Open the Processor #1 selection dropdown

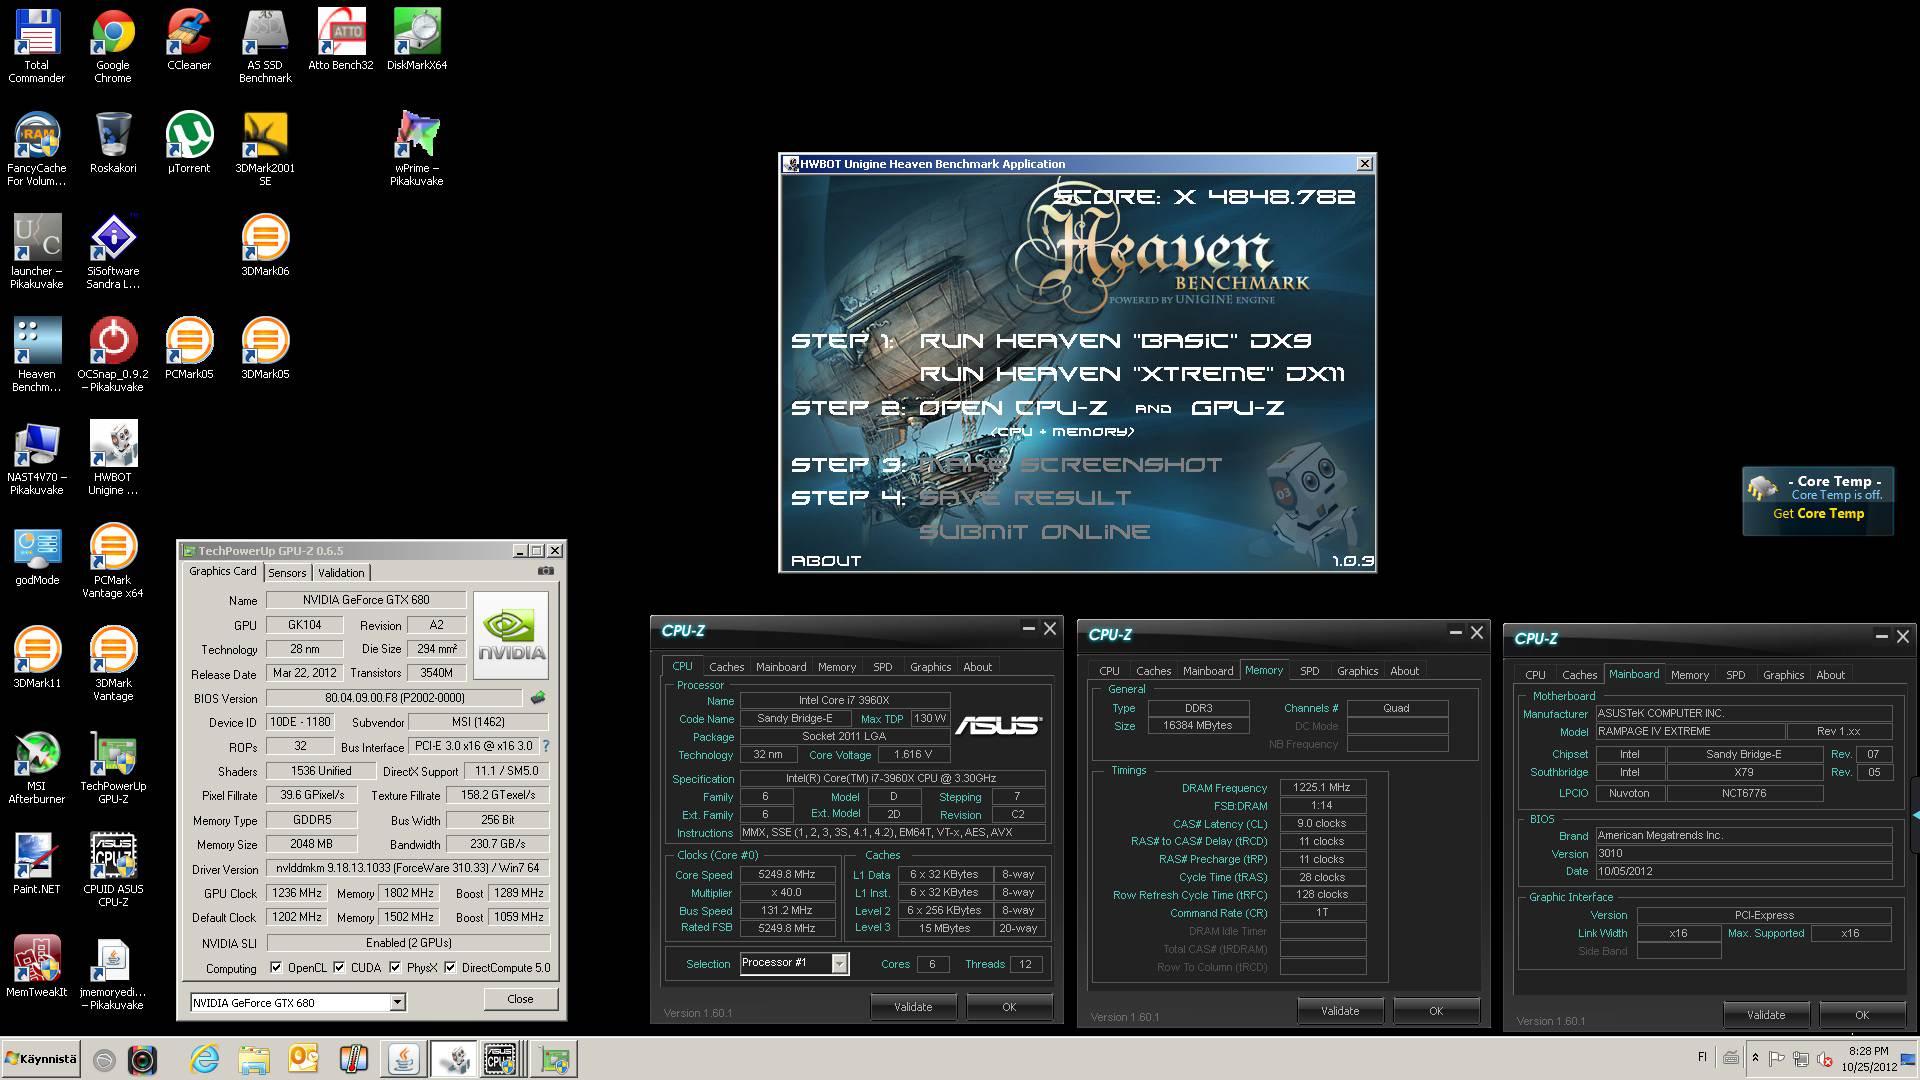pos(840,963)
